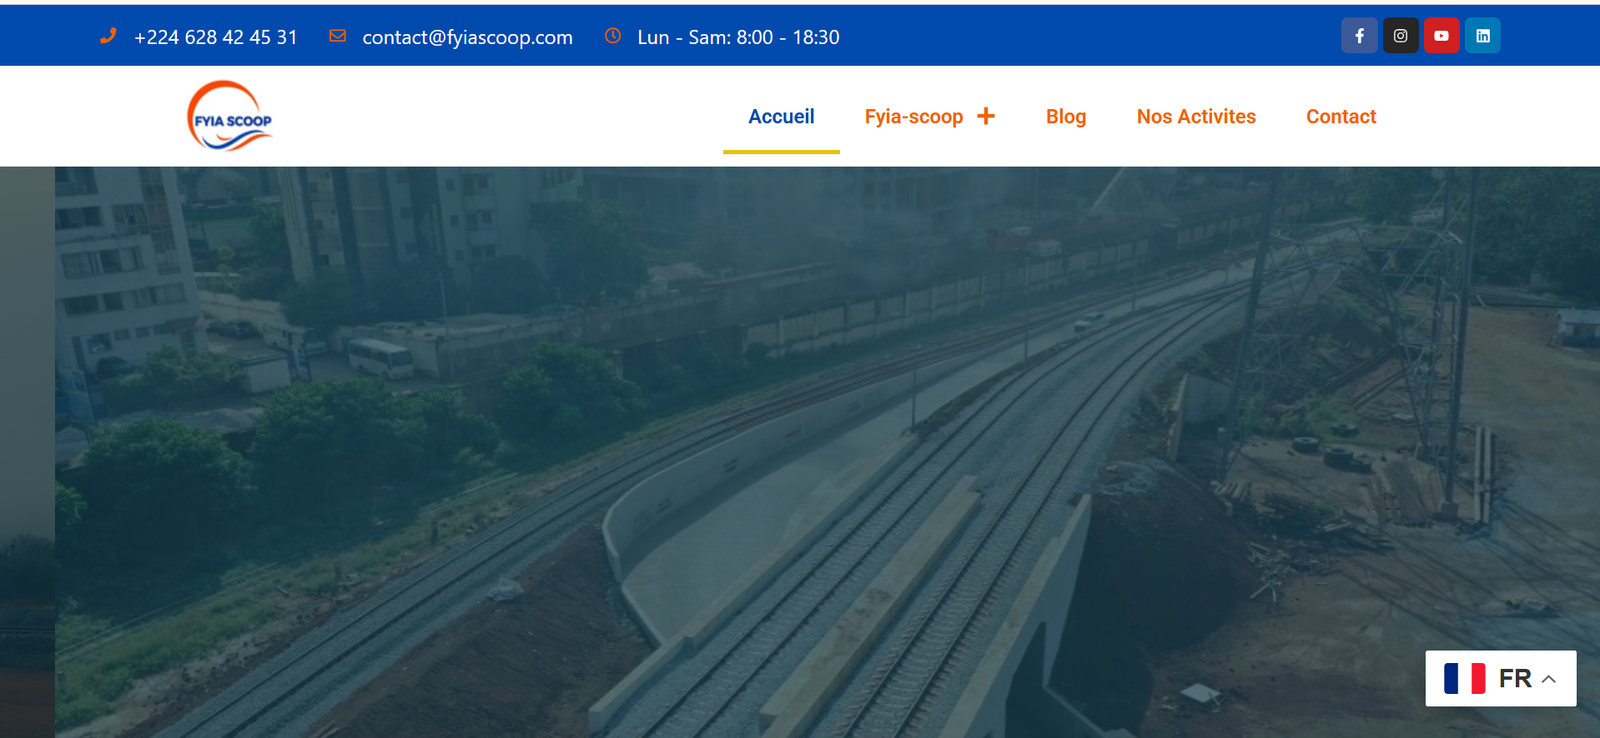Navigate to Nos Activites
This screenshot has width=1600, height=738.
click(x=1196, y=117)
